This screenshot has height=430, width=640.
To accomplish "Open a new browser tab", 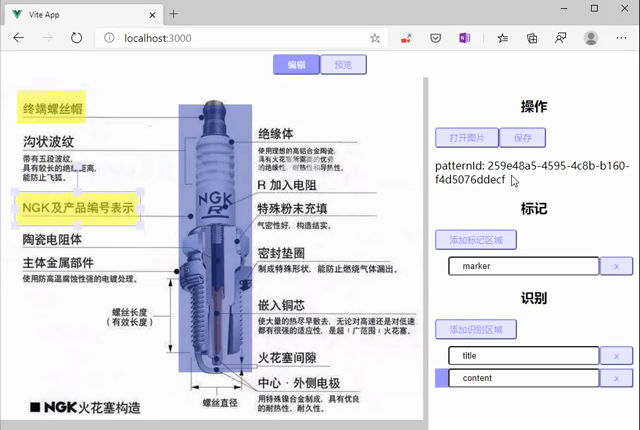I will coord(173,14).
